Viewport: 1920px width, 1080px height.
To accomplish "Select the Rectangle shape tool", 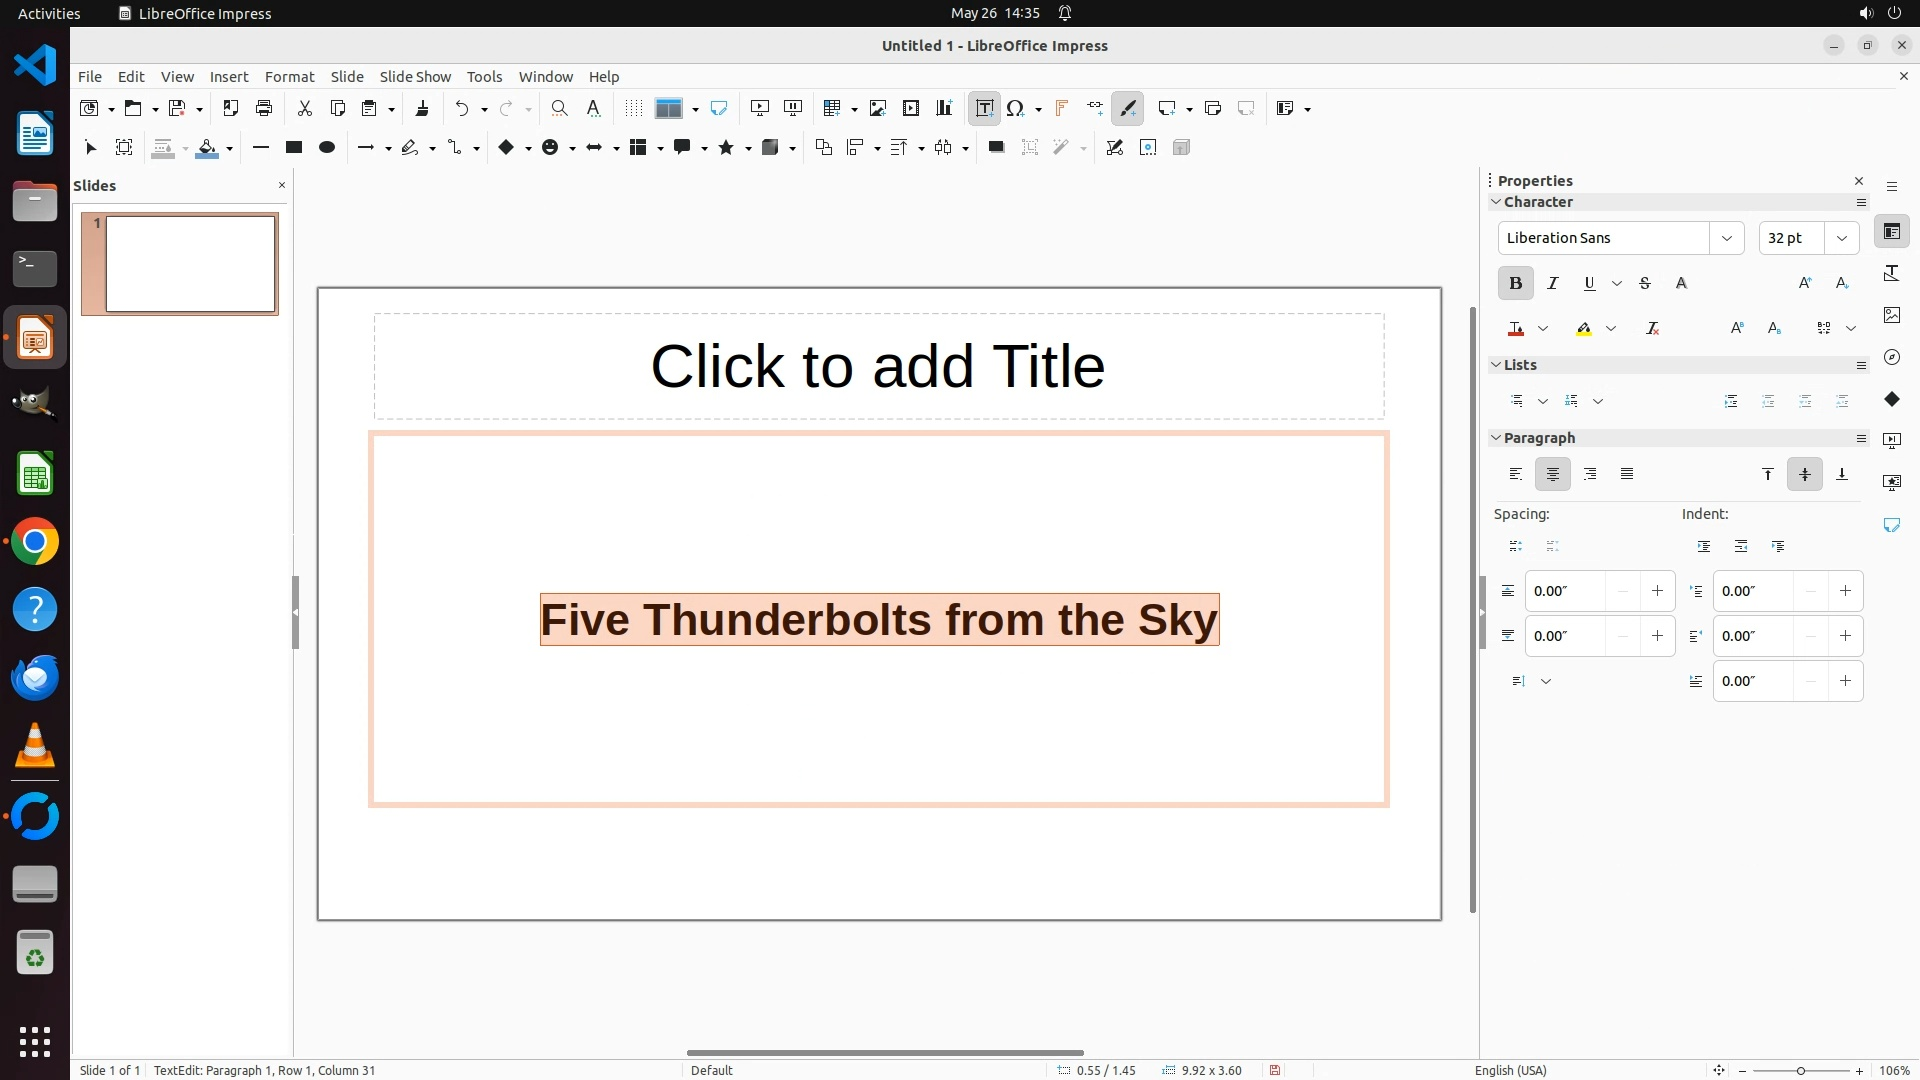I will [293, 148].
